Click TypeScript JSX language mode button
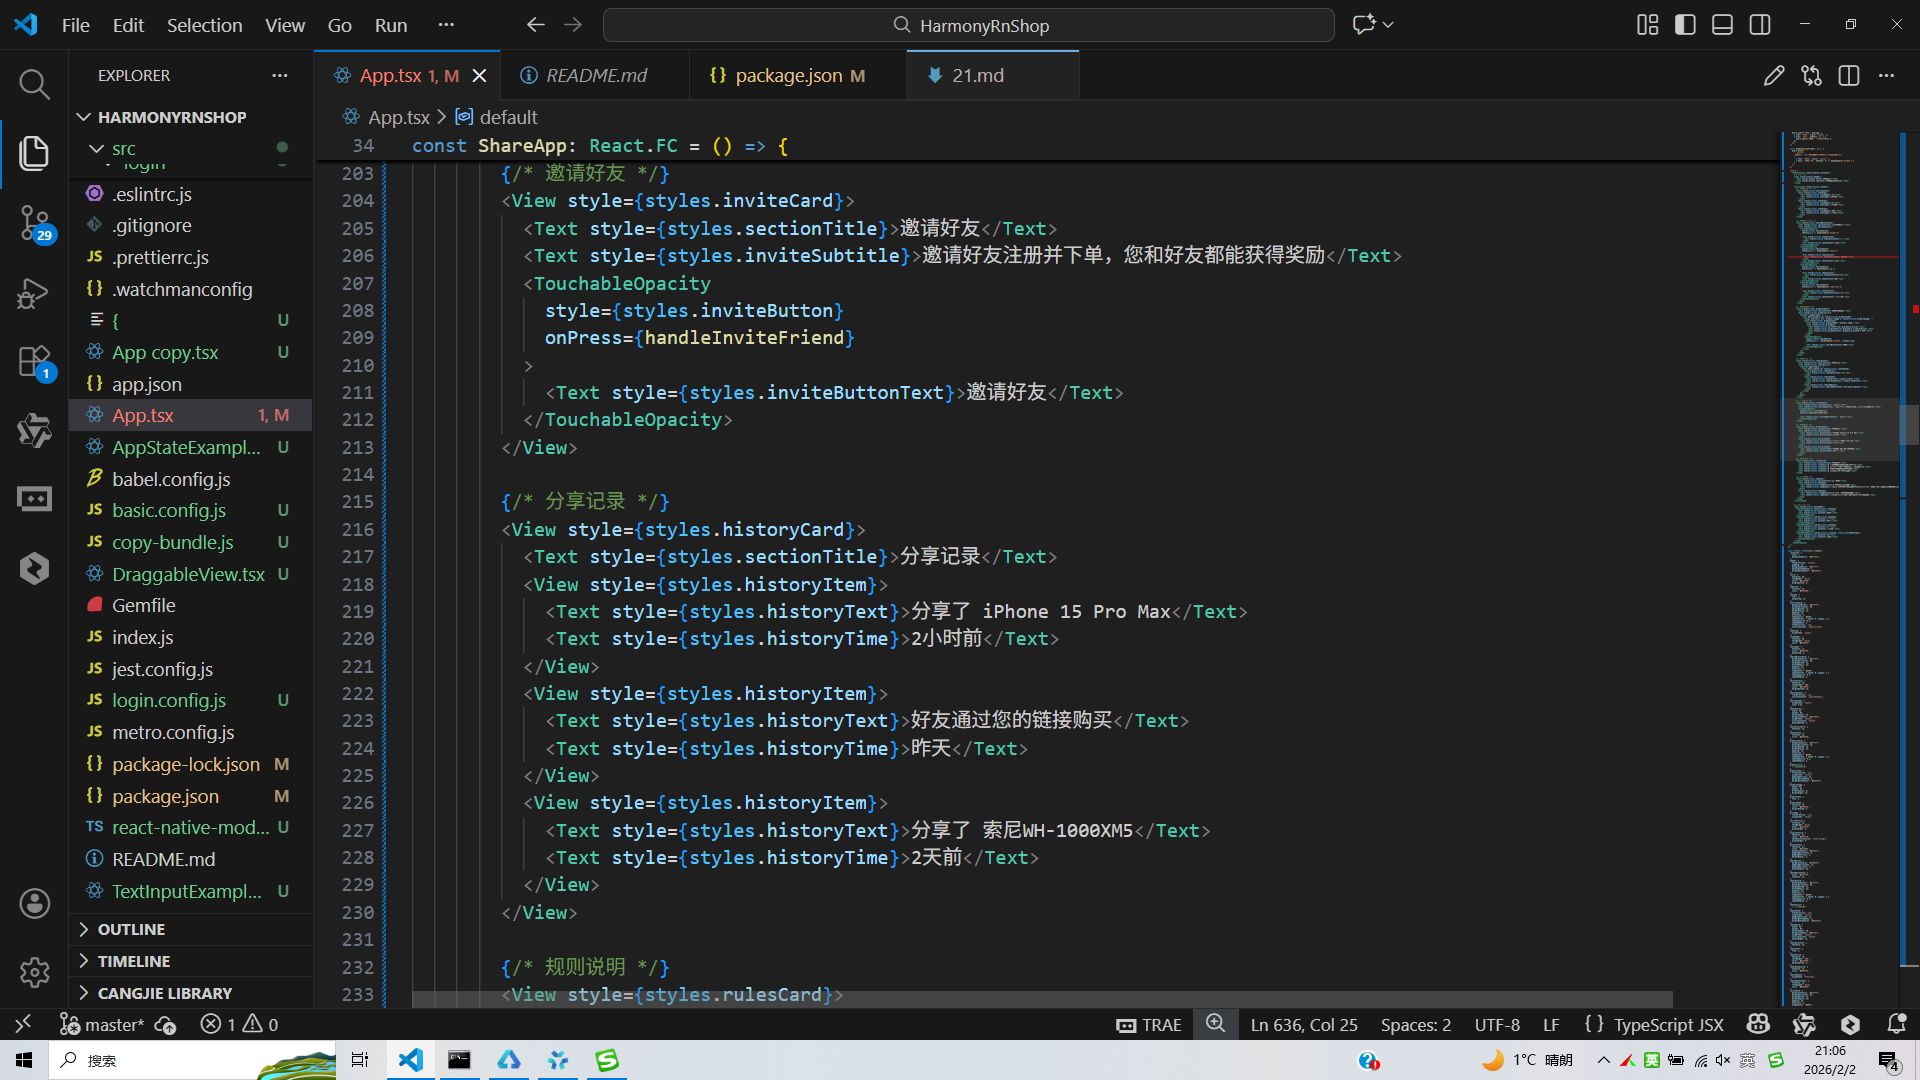 [1668, 1024]
